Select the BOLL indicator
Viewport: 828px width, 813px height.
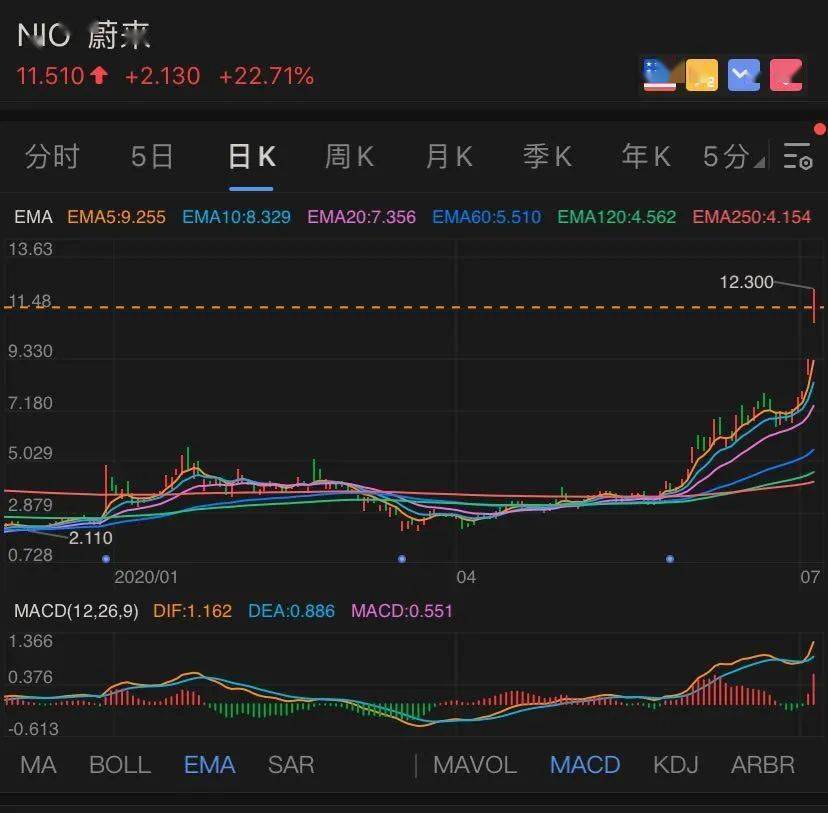[120, 764]
